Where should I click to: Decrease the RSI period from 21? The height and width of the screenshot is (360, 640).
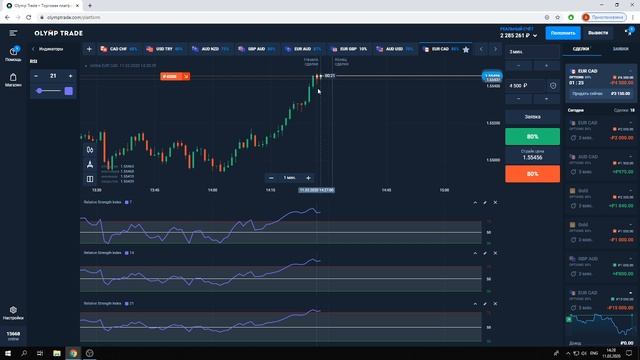point(36,76)
